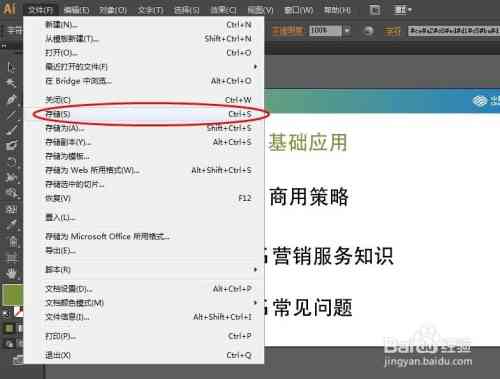
Task: Select the Hand tool
Action: [x=11, y=273]
